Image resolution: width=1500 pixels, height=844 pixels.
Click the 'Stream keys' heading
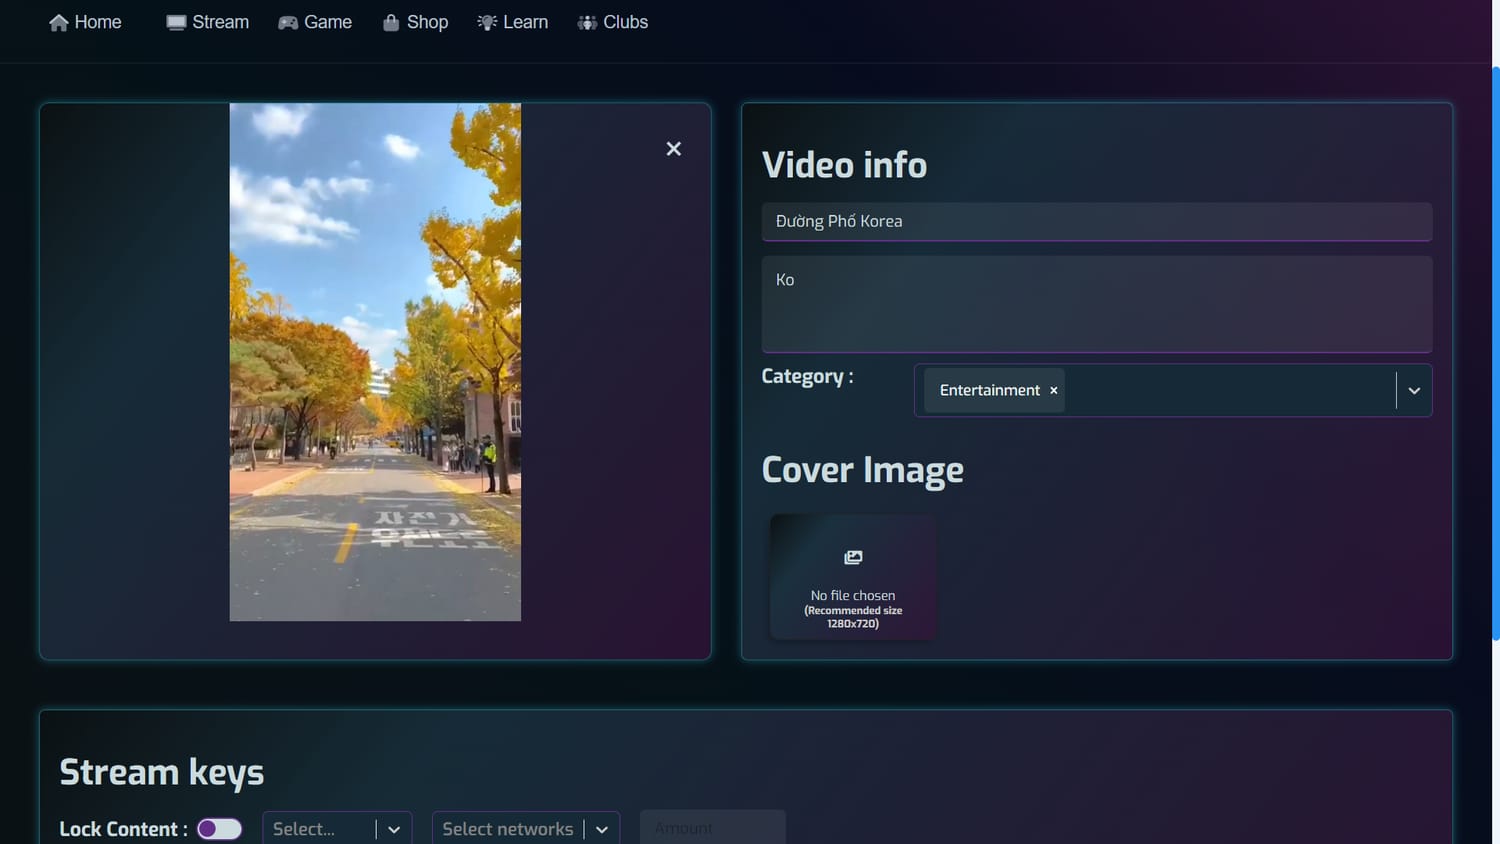click(x=161, y=772)
